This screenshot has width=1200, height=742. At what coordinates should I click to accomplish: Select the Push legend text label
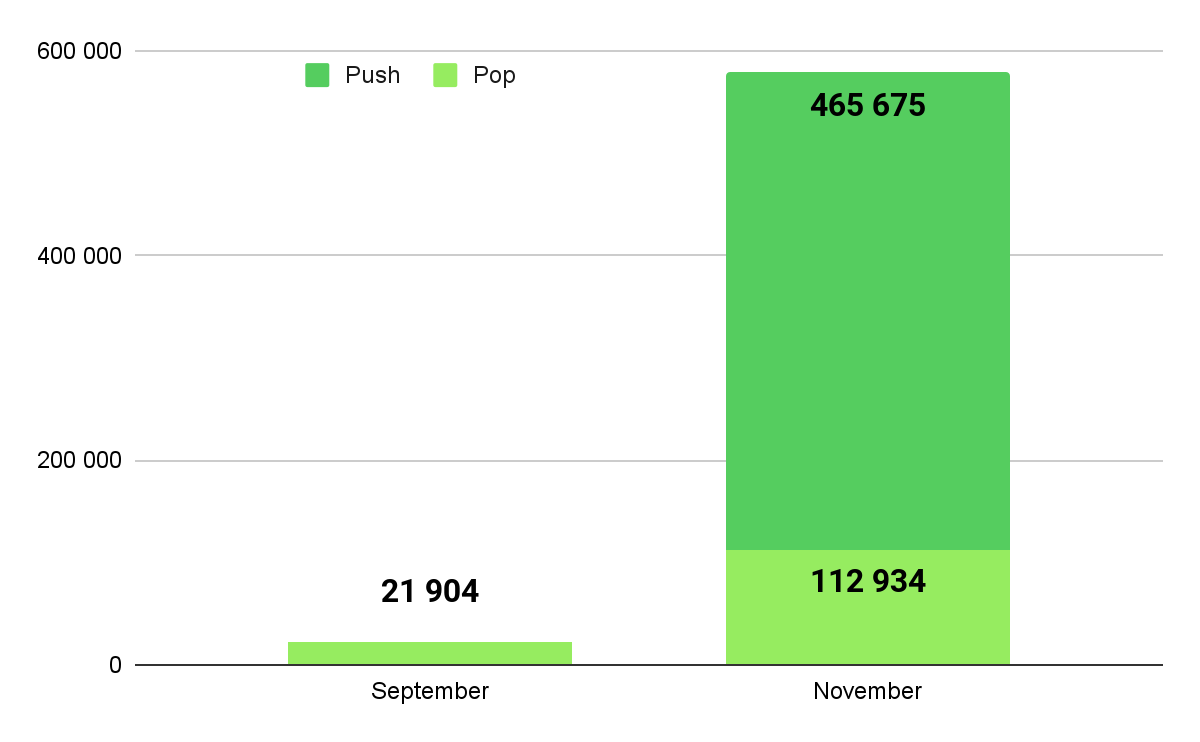[372, 75]
